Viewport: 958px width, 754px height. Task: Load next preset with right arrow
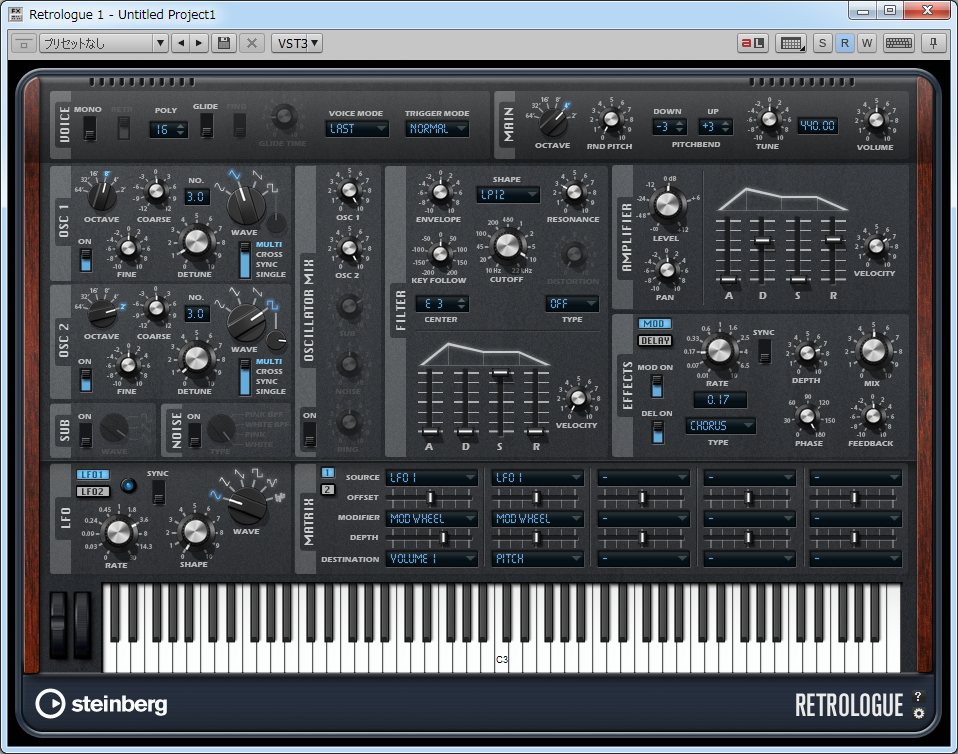click(199, 43)
